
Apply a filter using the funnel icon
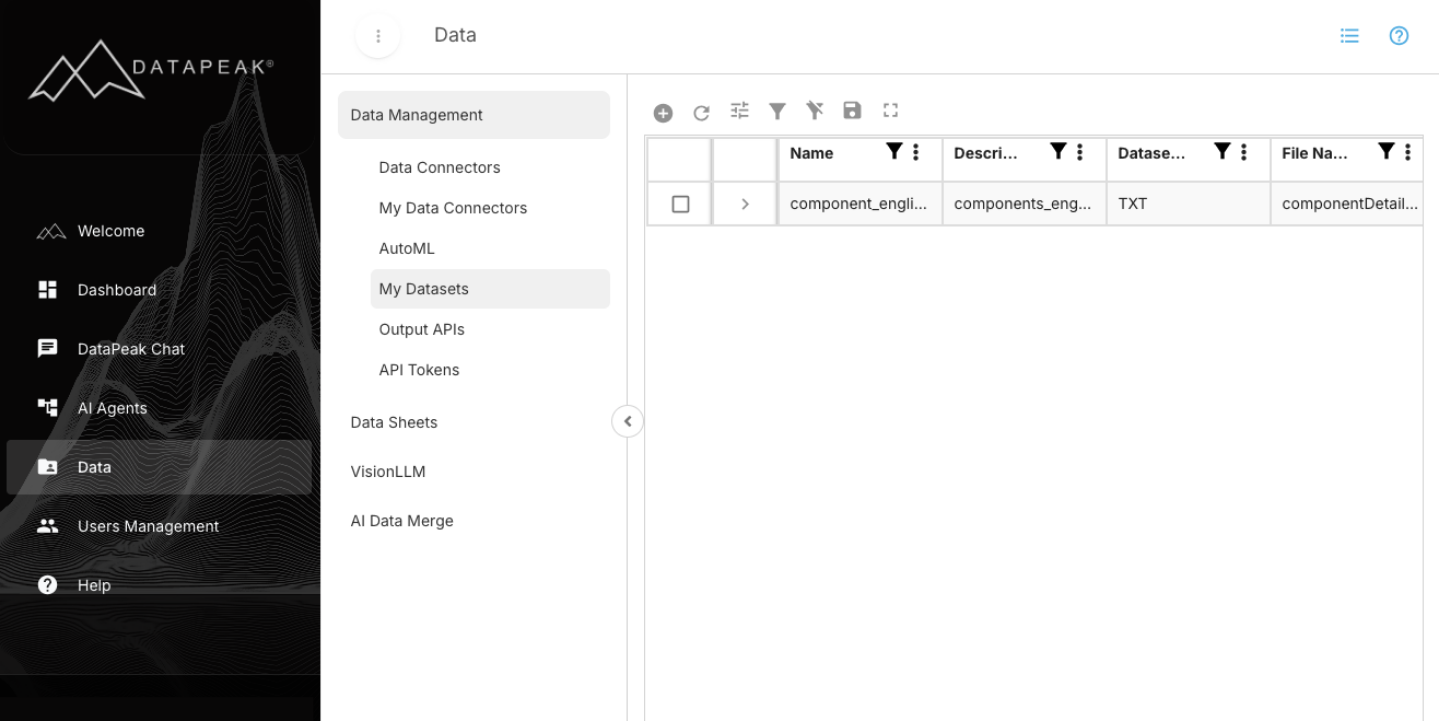pyautogui.click(x=777, y=110)
